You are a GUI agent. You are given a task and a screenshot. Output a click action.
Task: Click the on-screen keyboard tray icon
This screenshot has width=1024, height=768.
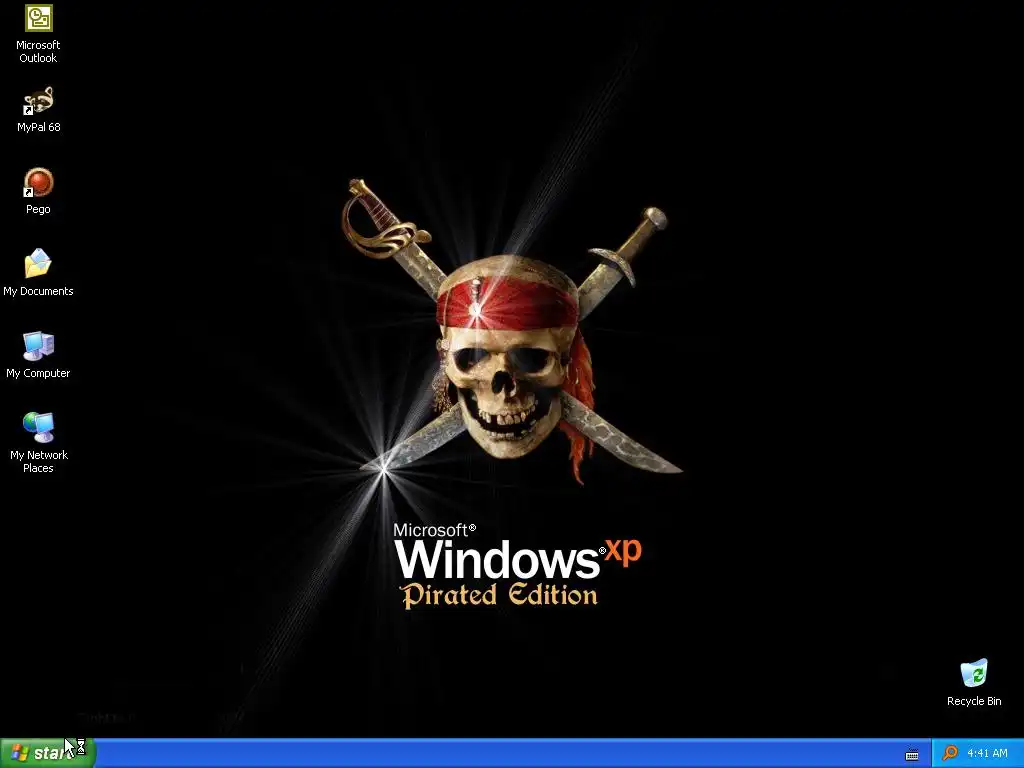912,754
